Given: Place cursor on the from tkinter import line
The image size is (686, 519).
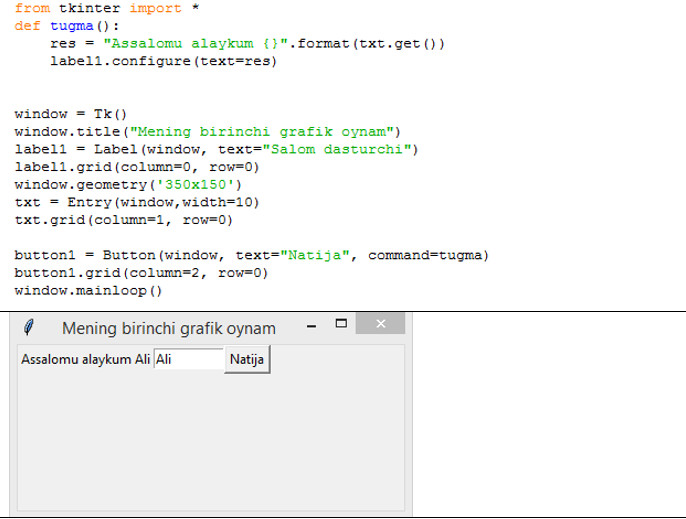Looking at the screenshot, I should [98, 8].
